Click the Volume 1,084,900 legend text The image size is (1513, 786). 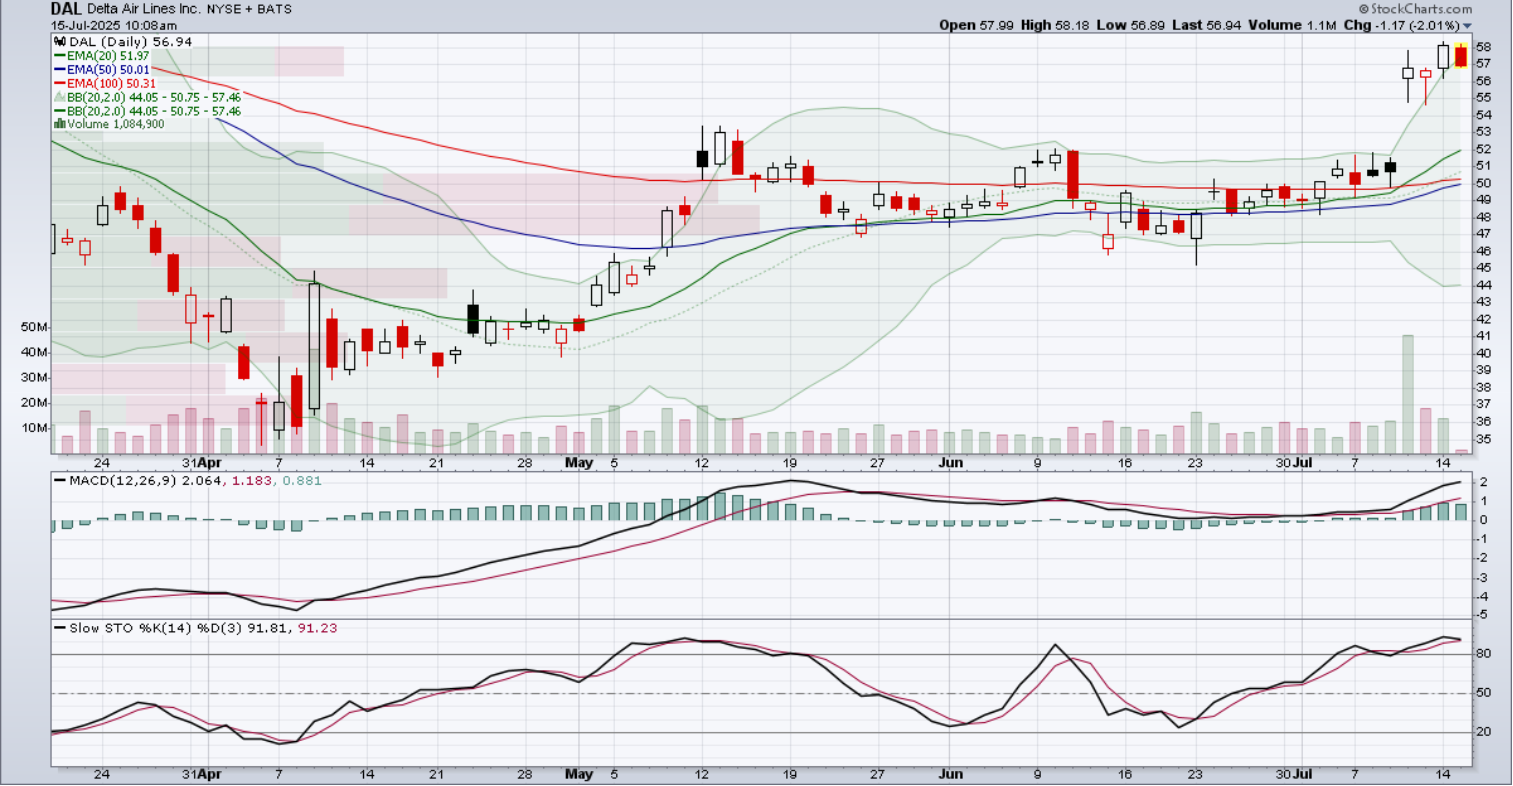coord(116,124)
